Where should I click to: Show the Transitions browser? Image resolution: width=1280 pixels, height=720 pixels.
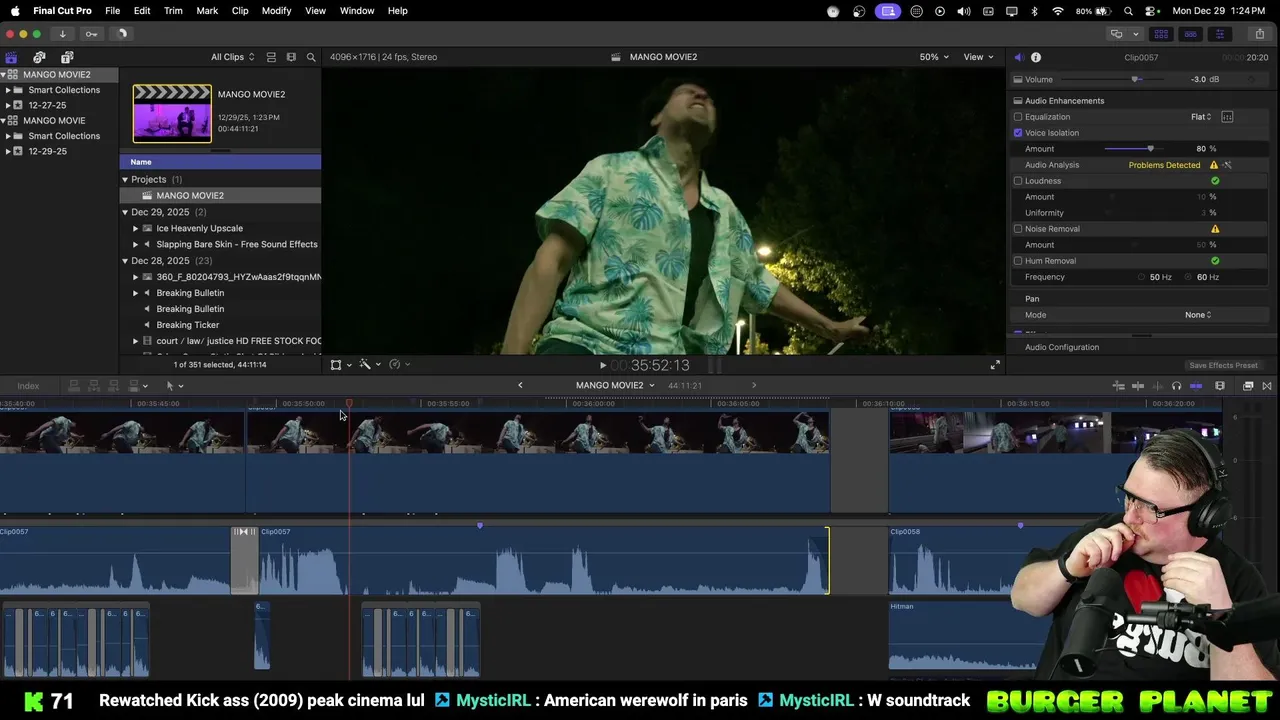1267,386
